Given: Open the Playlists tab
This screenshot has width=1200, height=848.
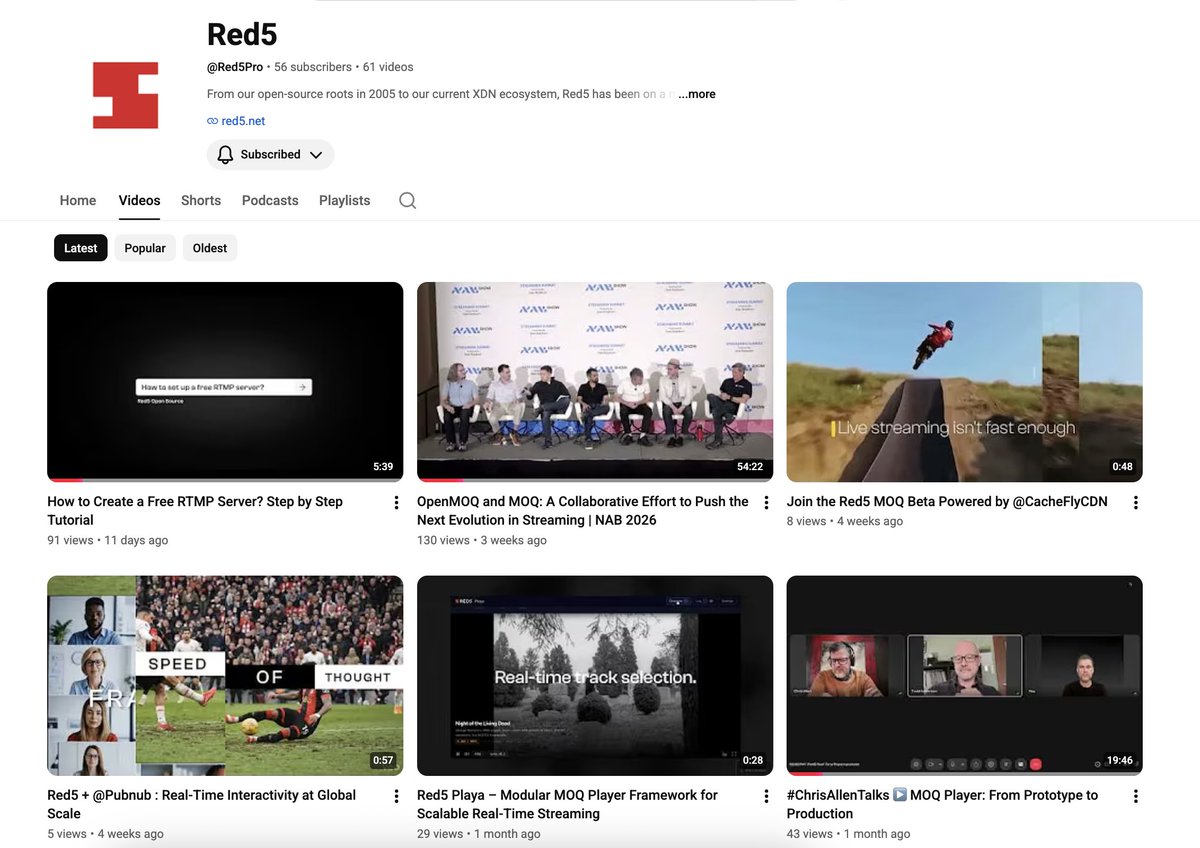Looking at the screenshot, I should point(345,200).
